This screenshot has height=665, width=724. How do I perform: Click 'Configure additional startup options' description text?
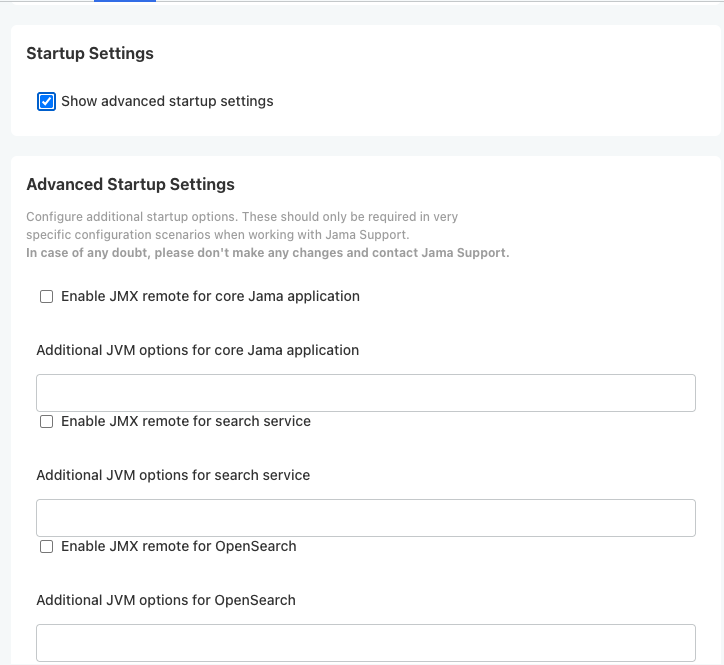tap(132, 217)
